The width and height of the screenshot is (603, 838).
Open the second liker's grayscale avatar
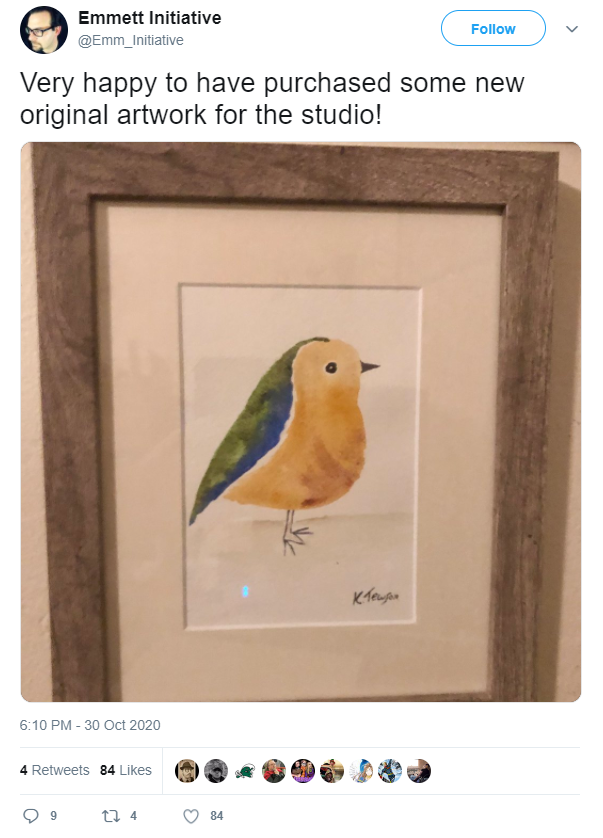pos(216,771)
